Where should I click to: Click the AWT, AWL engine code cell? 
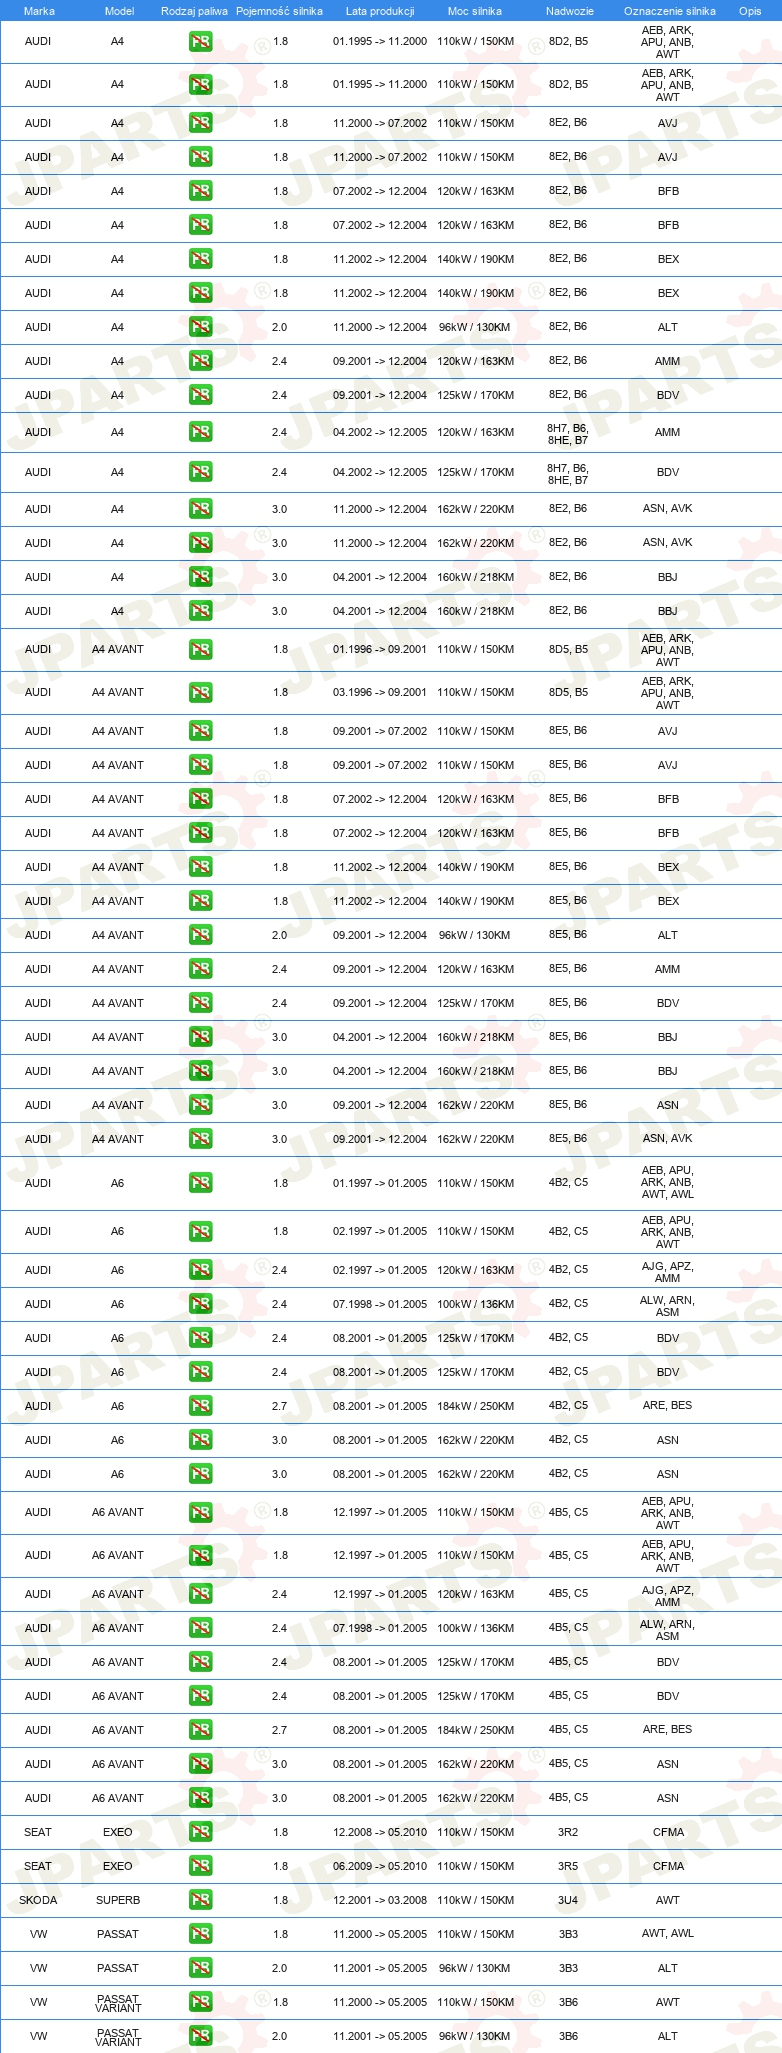pos(668,1934)
